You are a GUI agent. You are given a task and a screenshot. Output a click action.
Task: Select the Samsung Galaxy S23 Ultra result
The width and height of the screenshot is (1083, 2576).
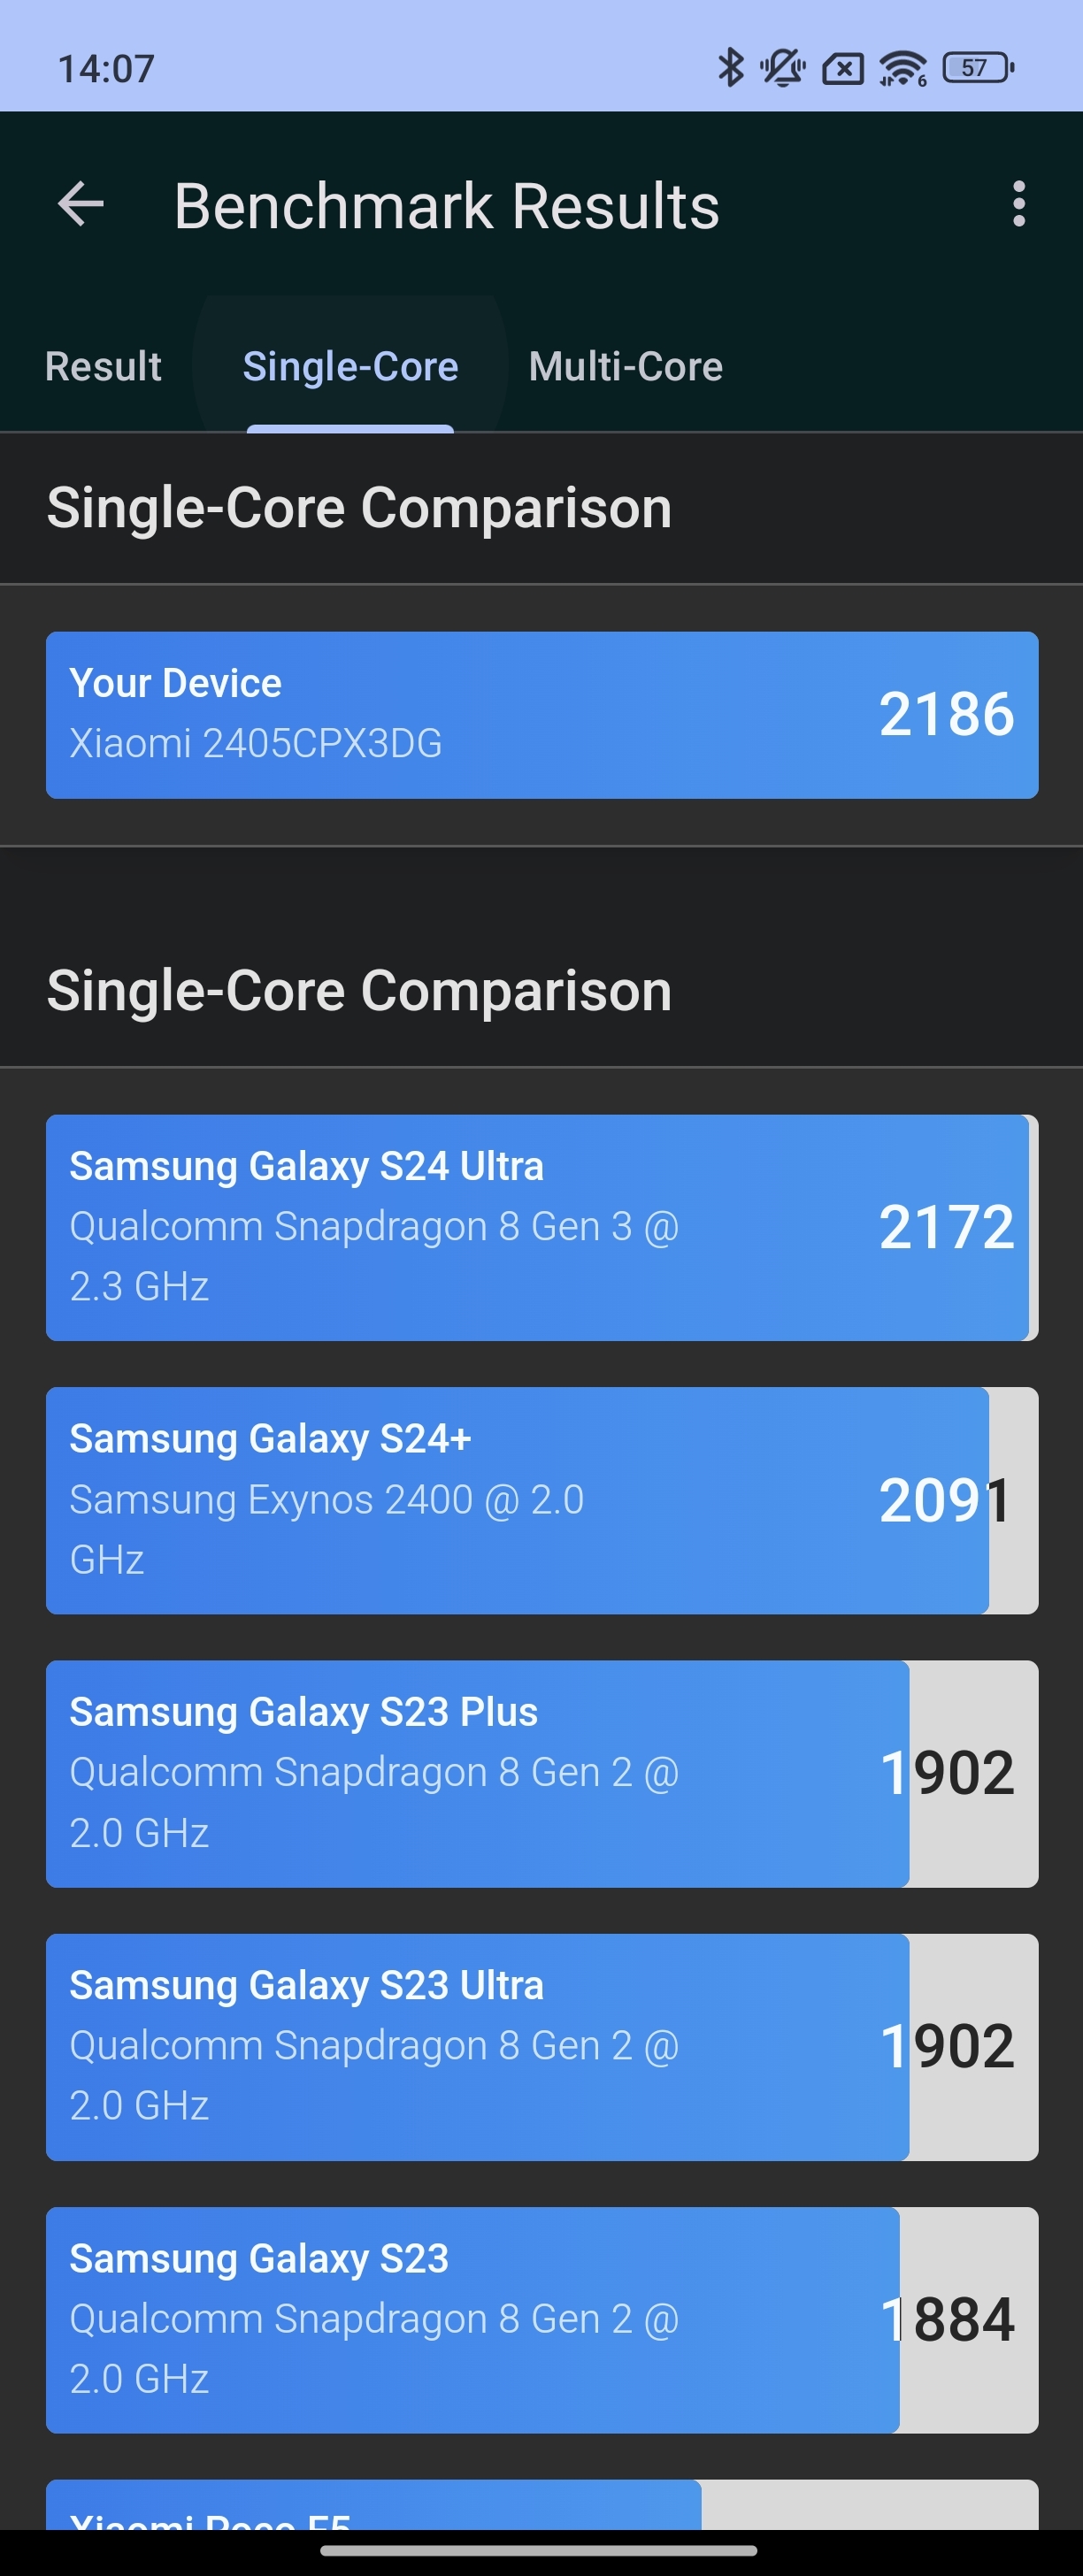point(542,2046)
